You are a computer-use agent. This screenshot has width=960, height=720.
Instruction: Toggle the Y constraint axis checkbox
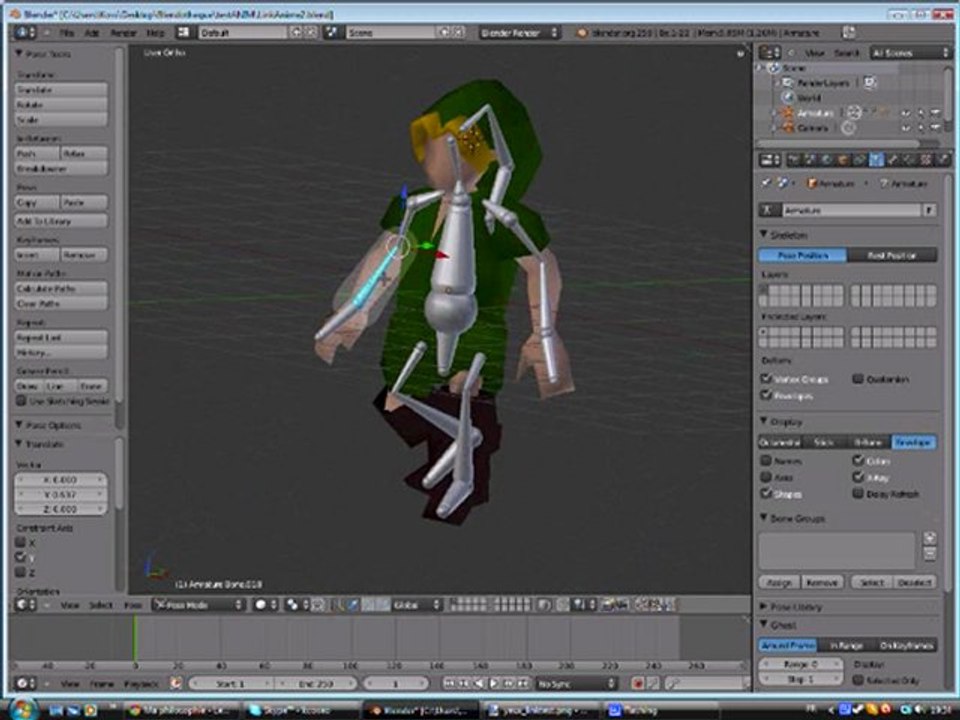pyautogui.click(x=20, y=557)
